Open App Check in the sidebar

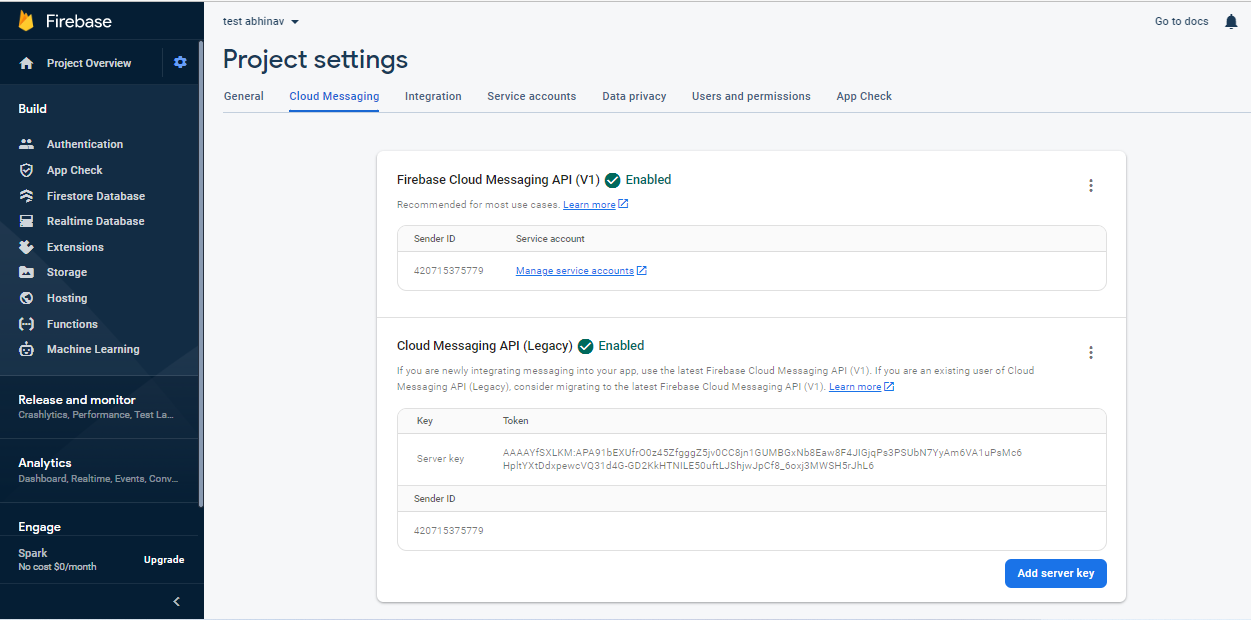(75, 170)
